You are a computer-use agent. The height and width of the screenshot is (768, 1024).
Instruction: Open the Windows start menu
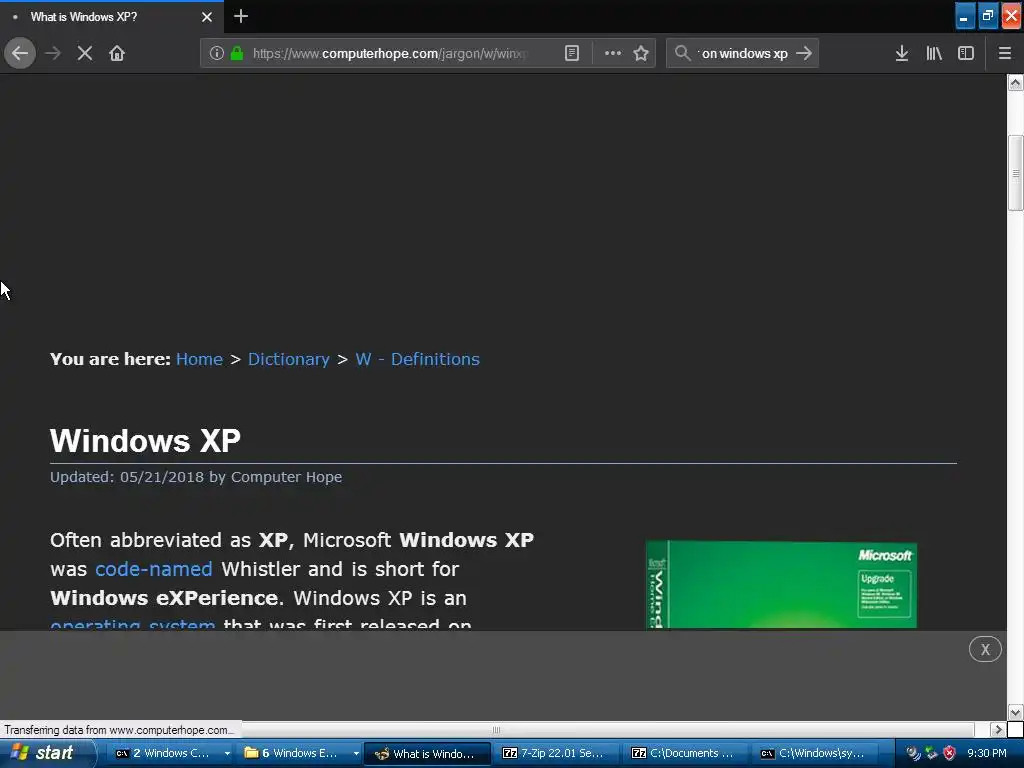(46, 753)
